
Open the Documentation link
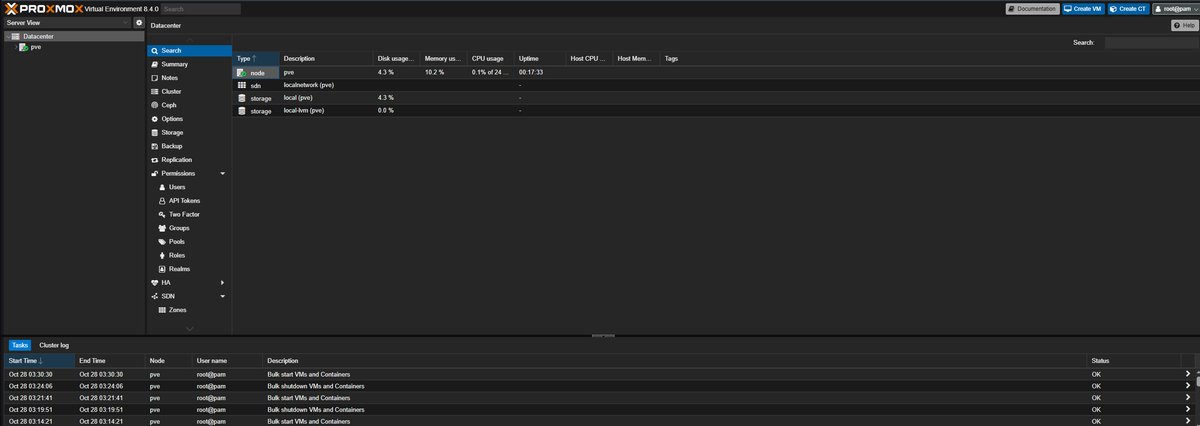tap(1032, 8)
